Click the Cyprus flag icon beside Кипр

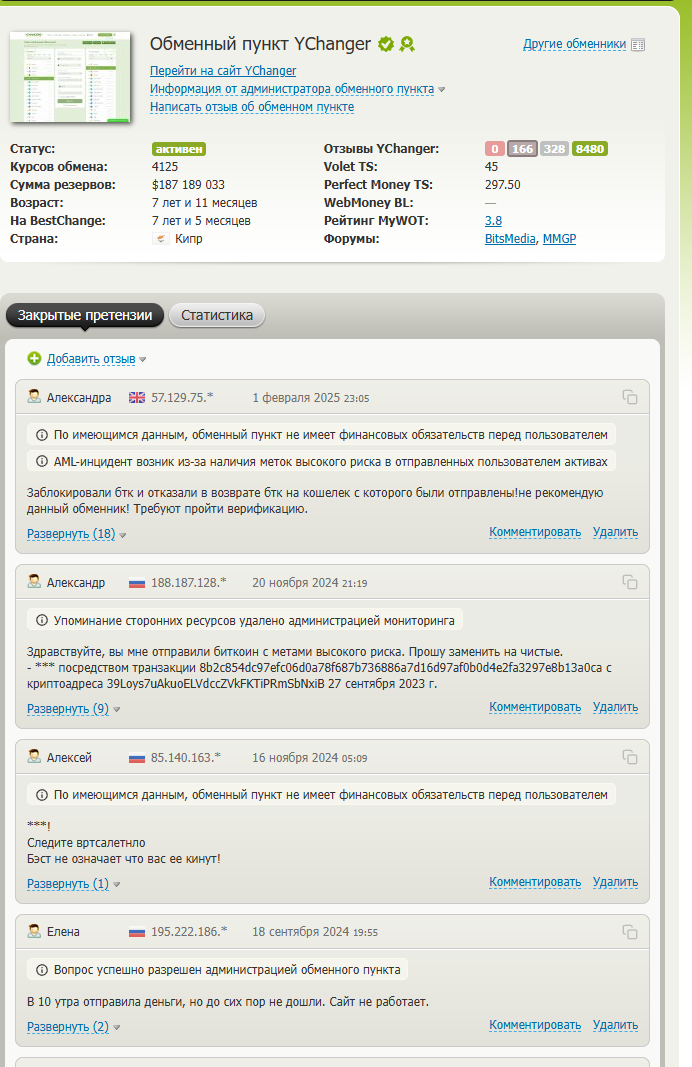(x=161, y=239)
